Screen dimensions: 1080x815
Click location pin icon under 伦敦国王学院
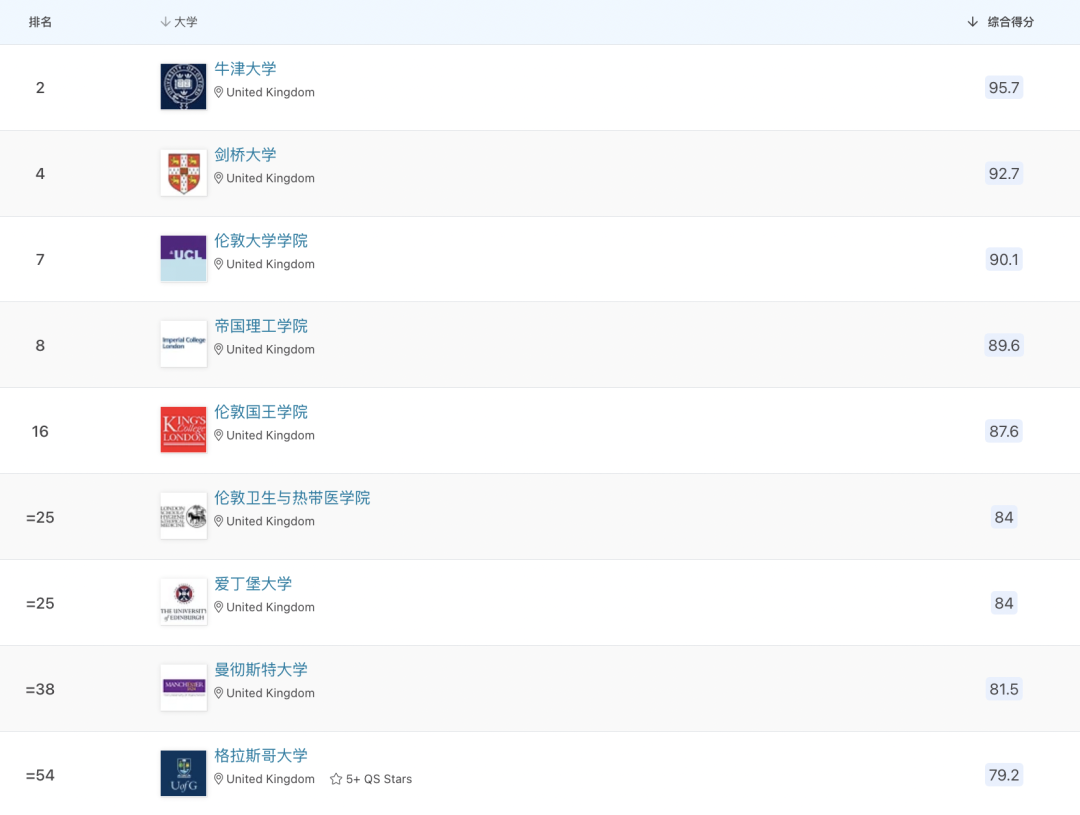pos(218,435)
